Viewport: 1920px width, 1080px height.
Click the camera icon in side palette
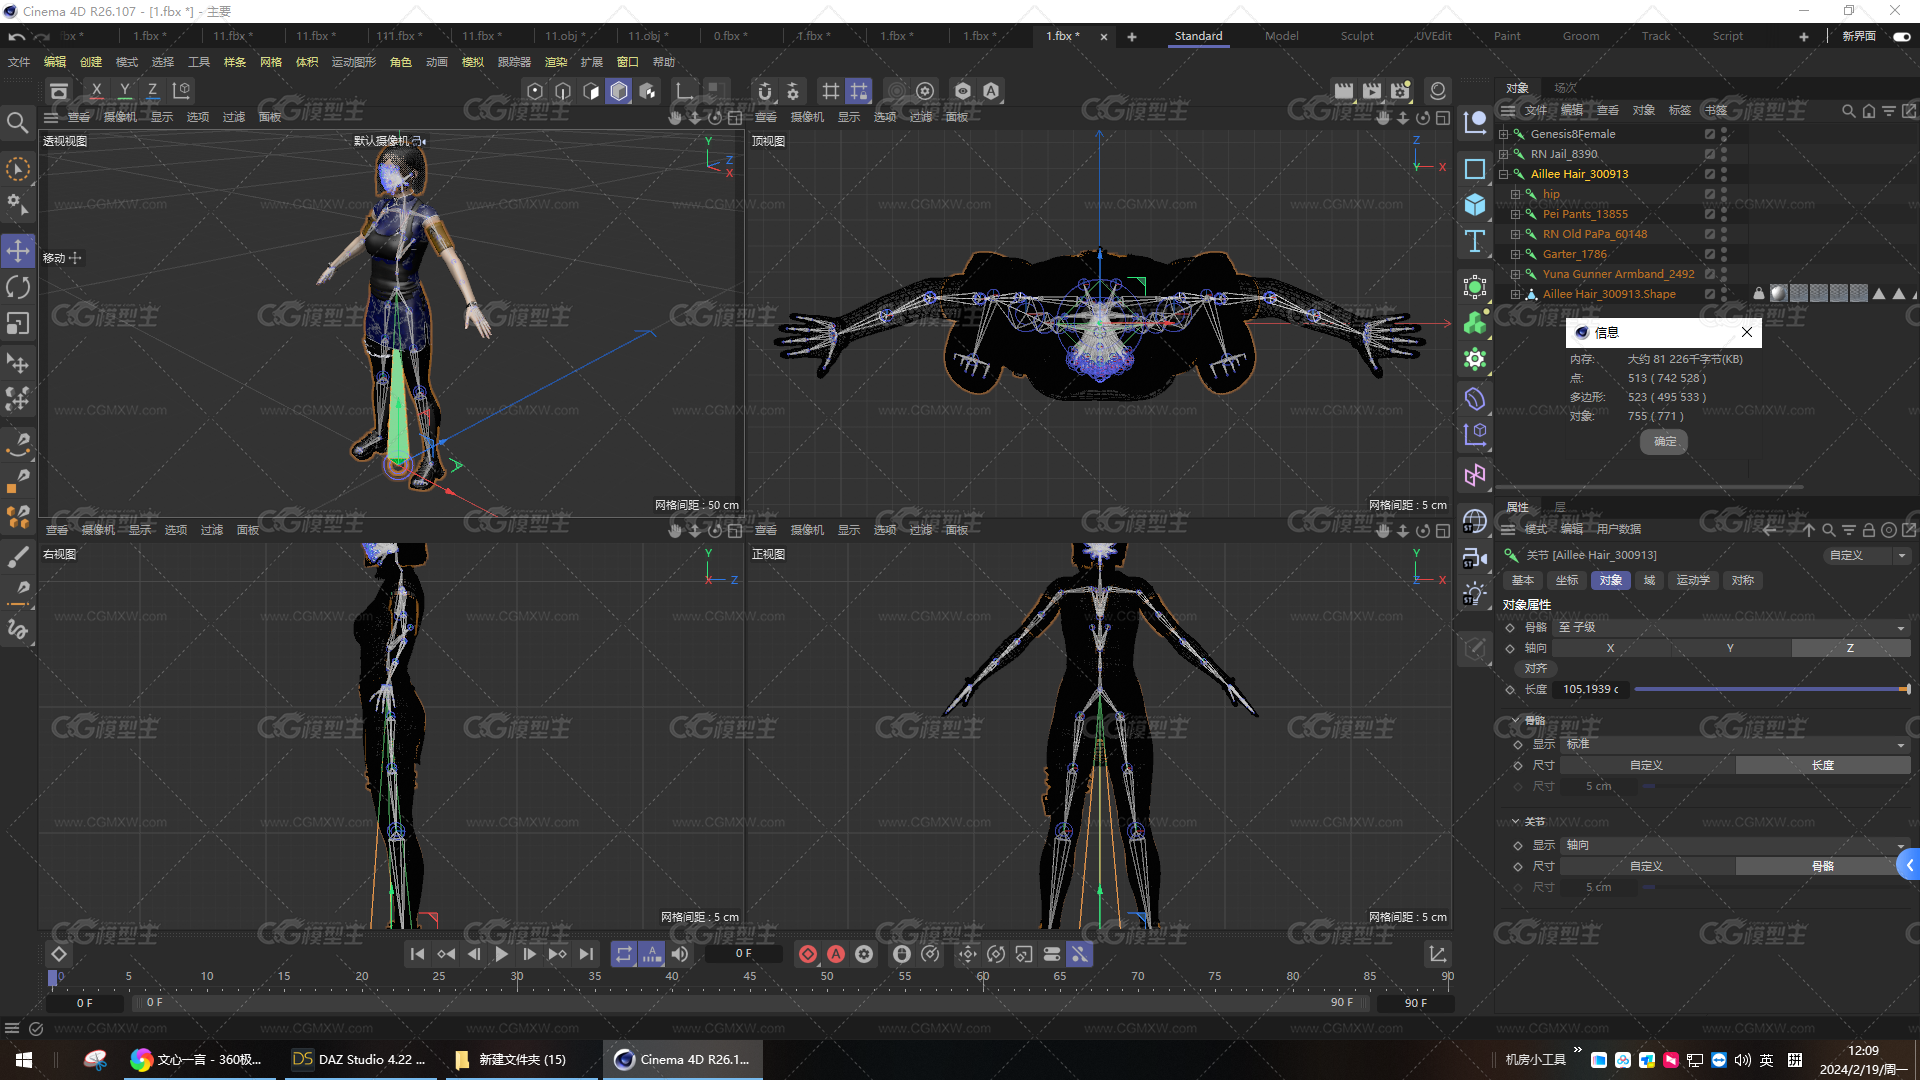click(1475, 558)
